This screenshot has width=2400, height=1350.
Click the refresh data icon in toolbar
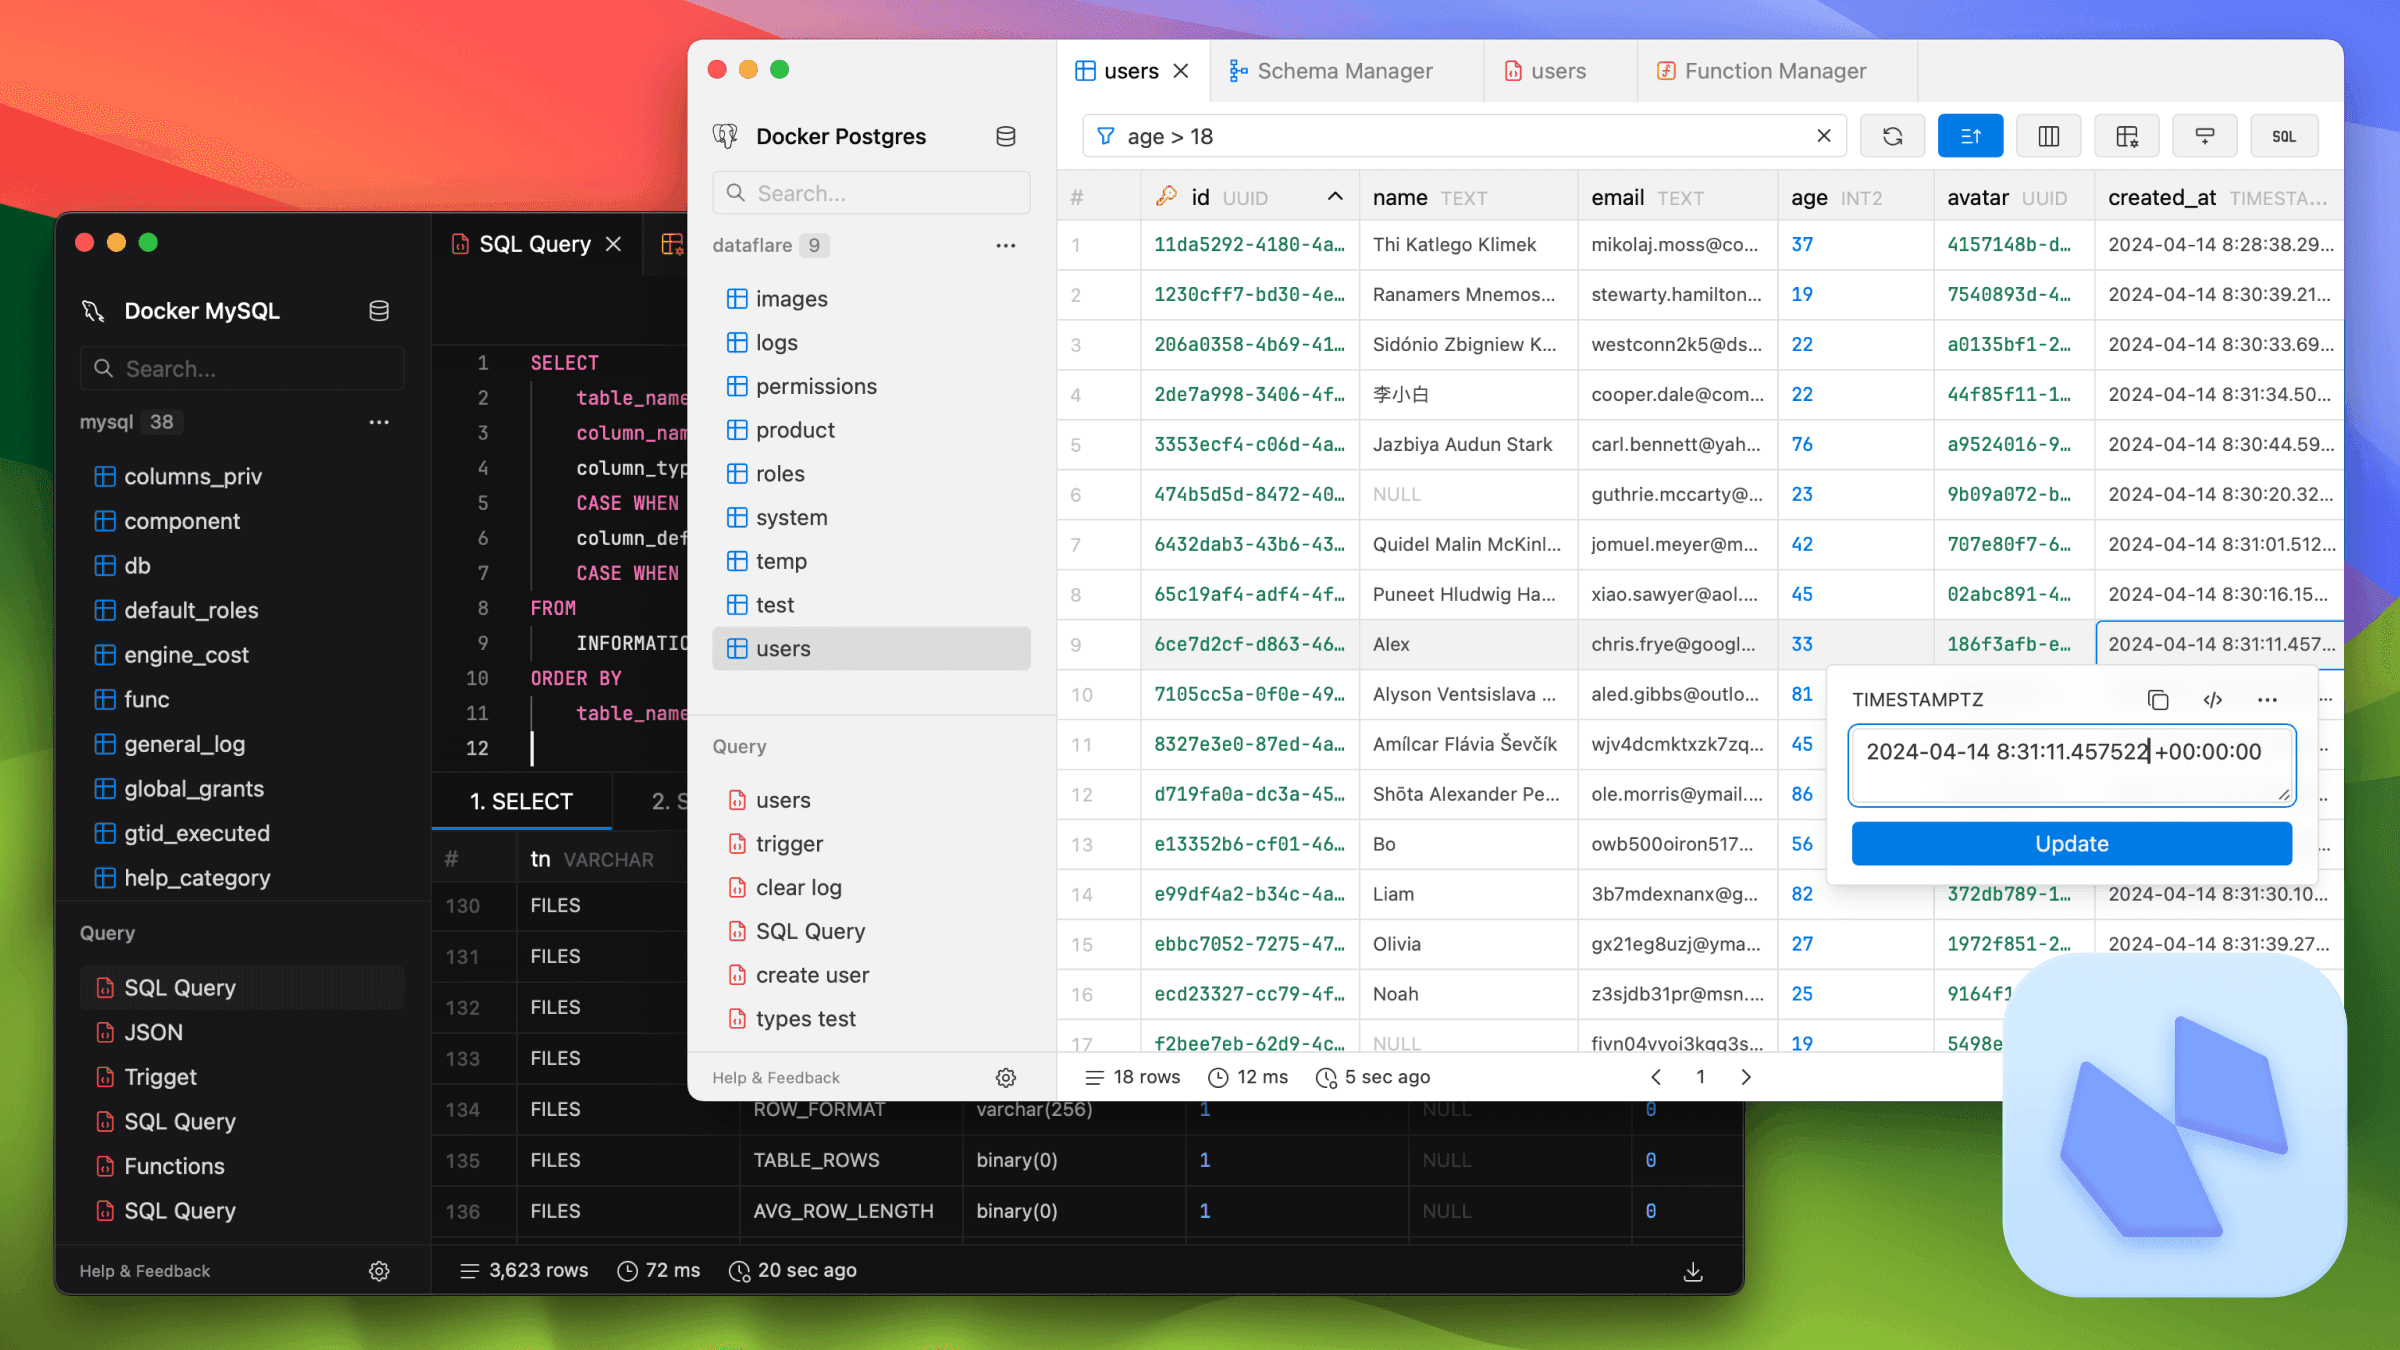[x=1892, y=136]
